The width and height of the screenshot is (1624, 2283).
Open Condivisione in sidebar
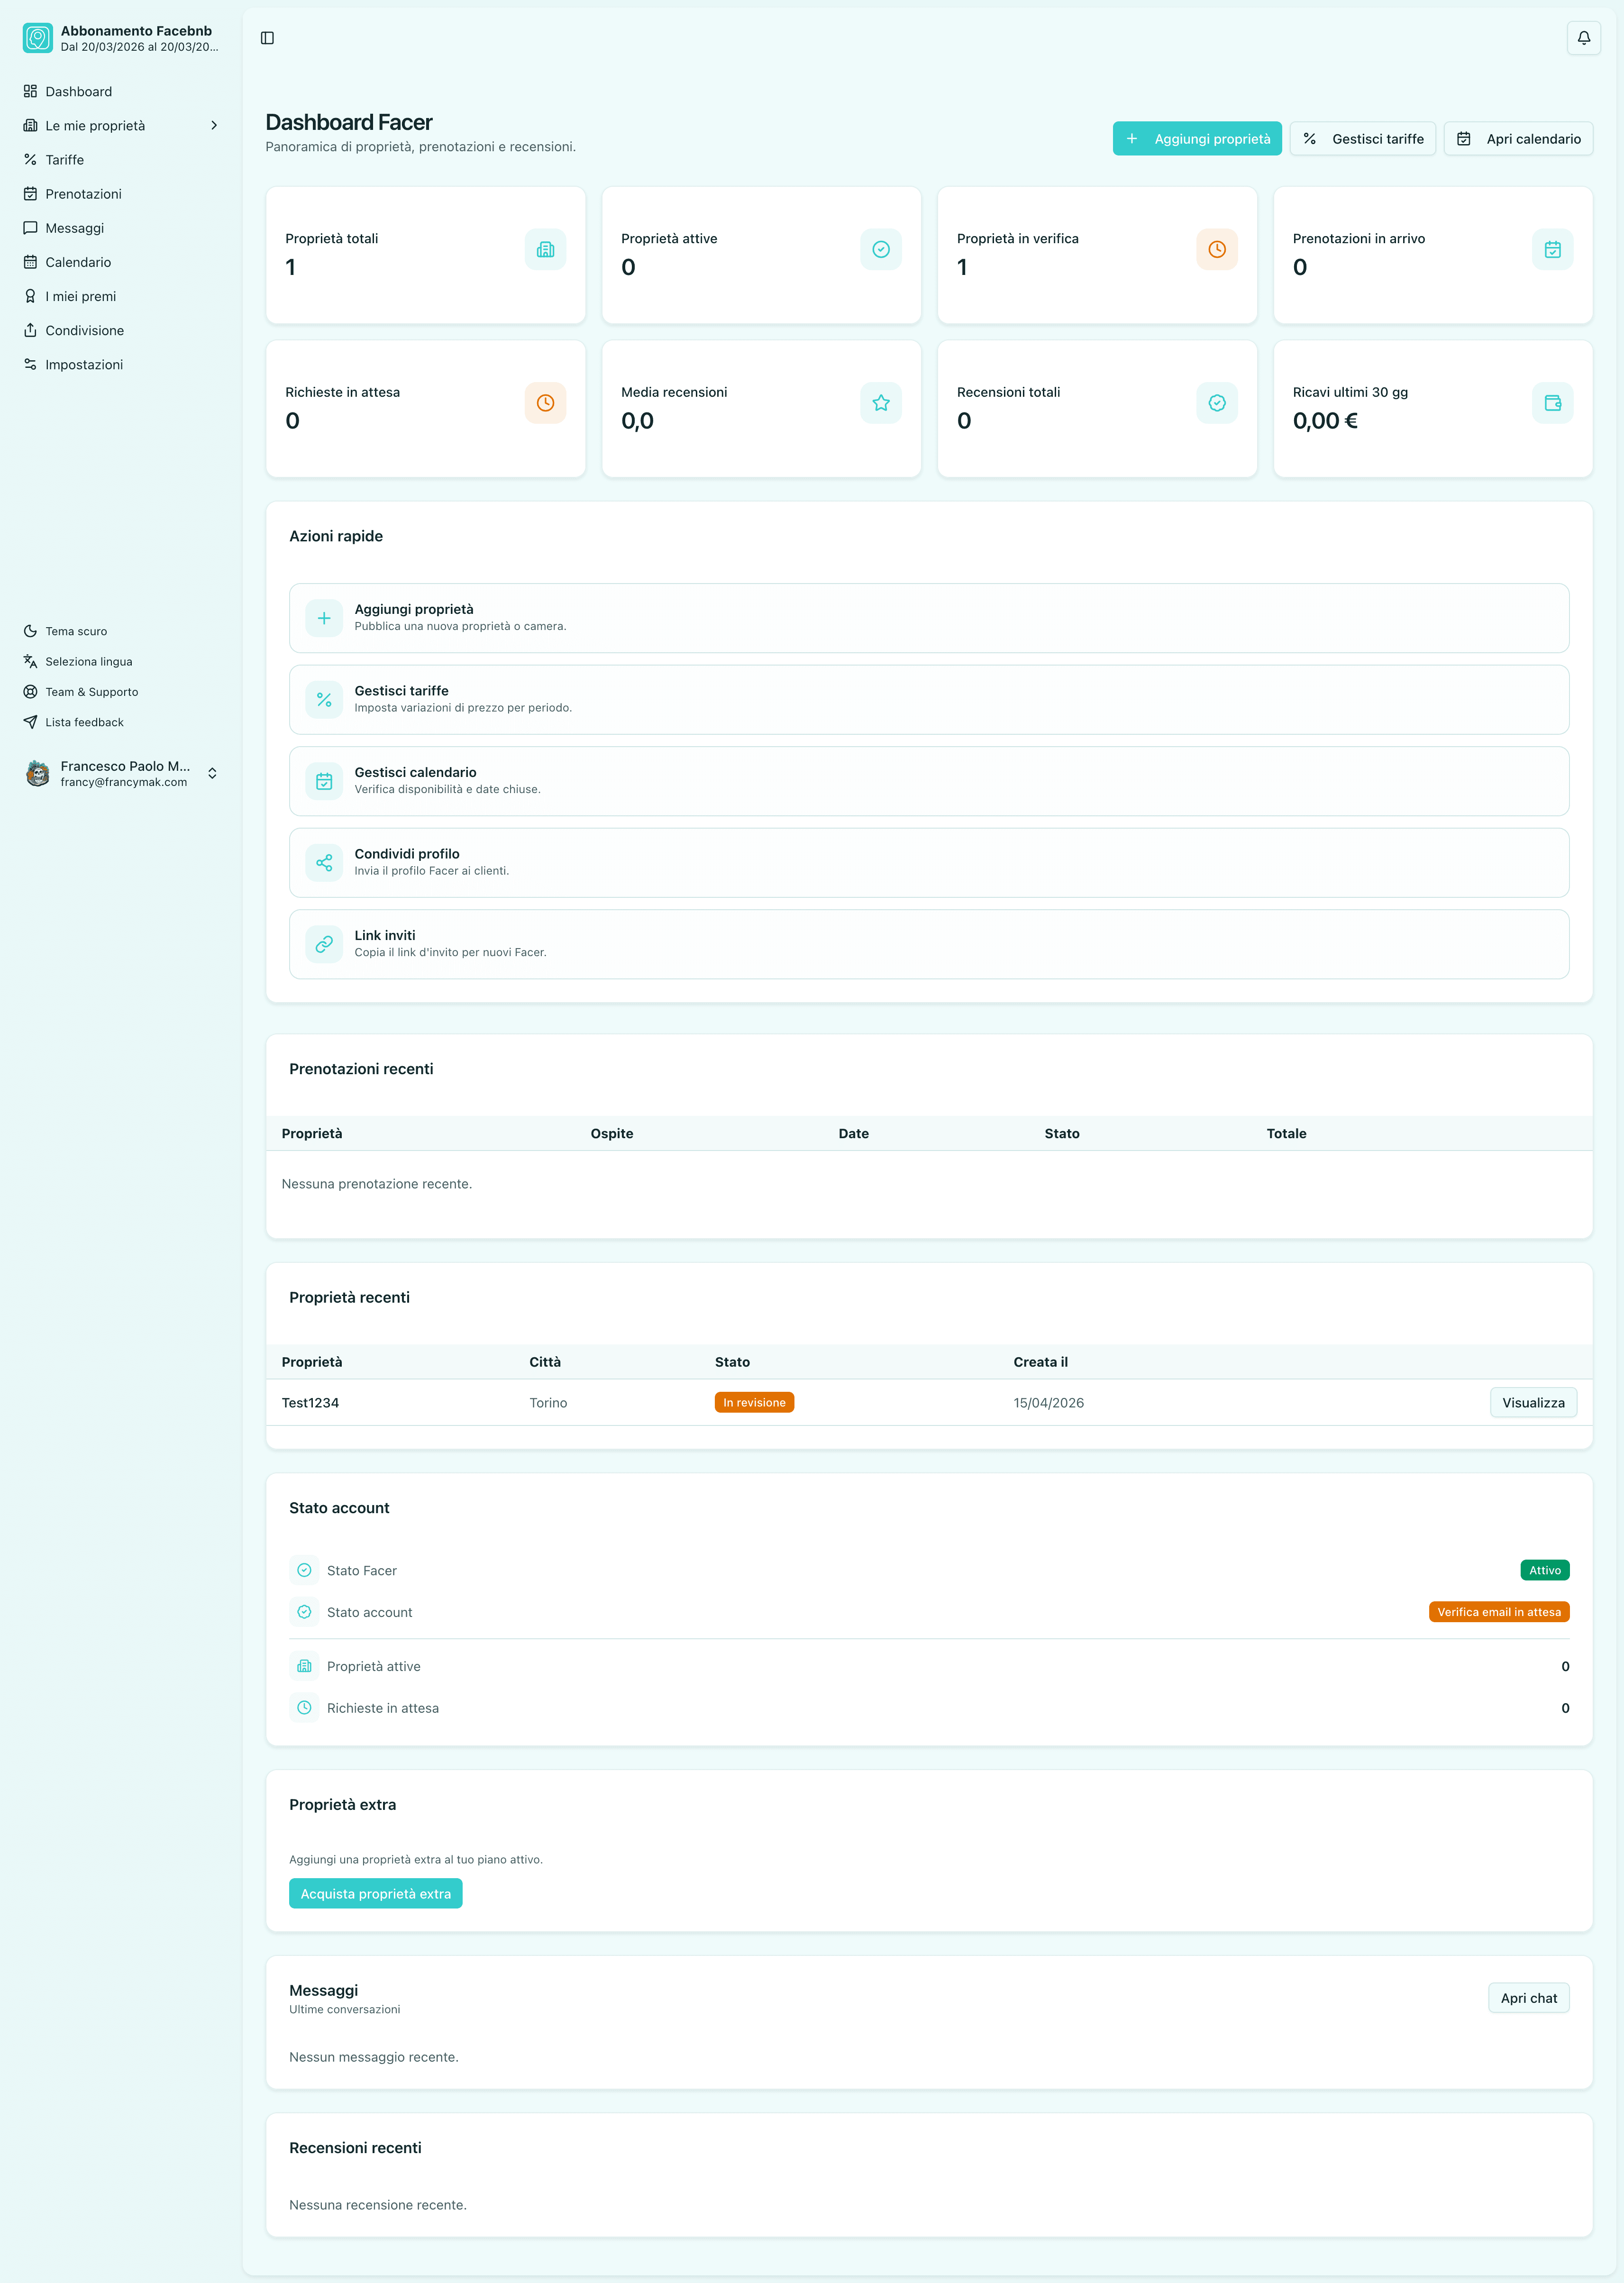click(x=121, y=330)
